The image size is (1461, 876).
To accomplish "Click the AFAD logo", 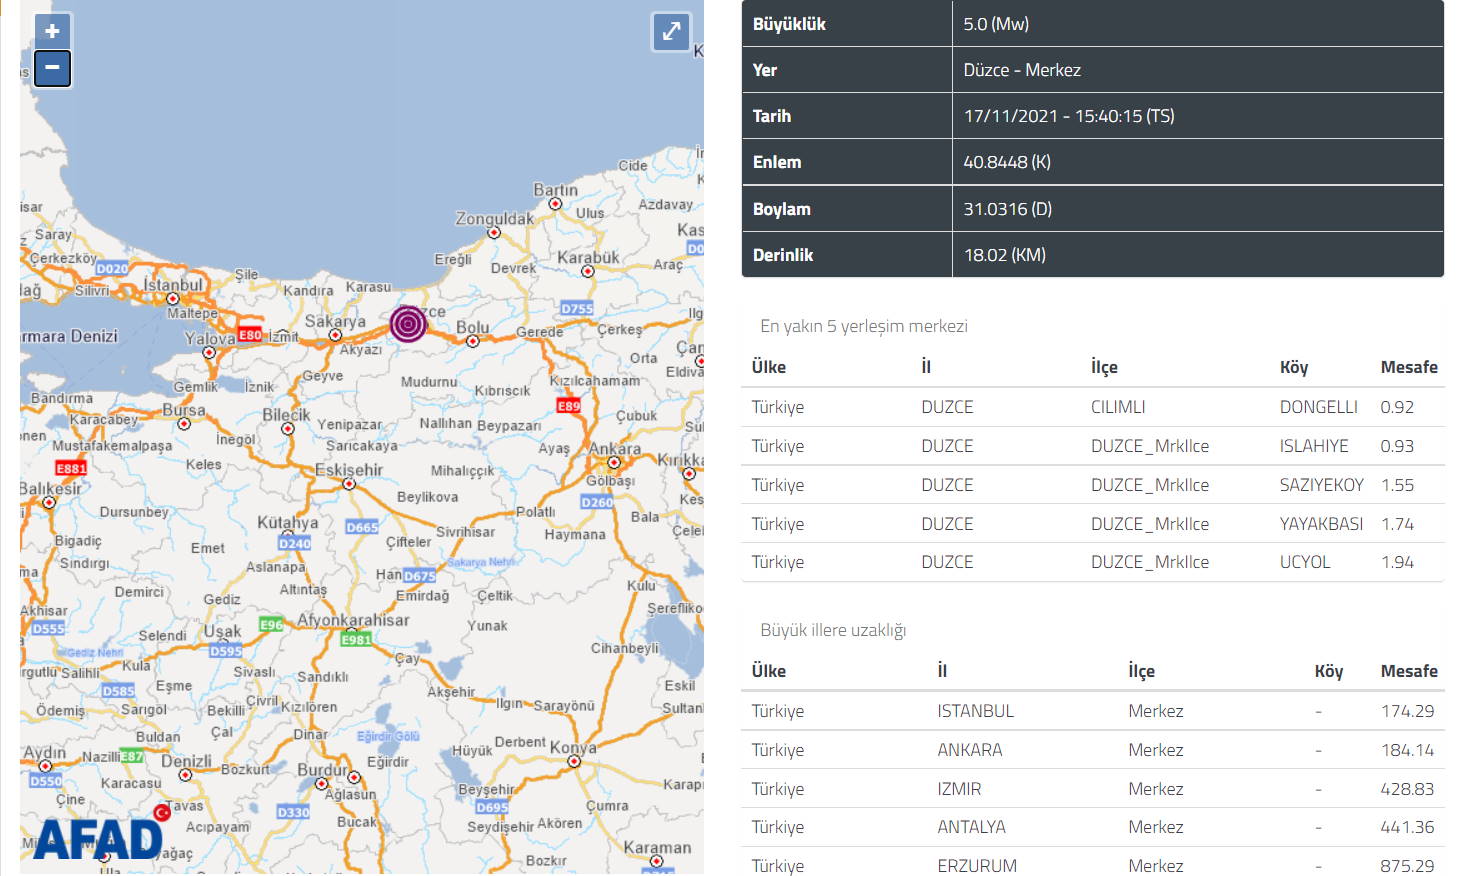I will click(98, 839).
